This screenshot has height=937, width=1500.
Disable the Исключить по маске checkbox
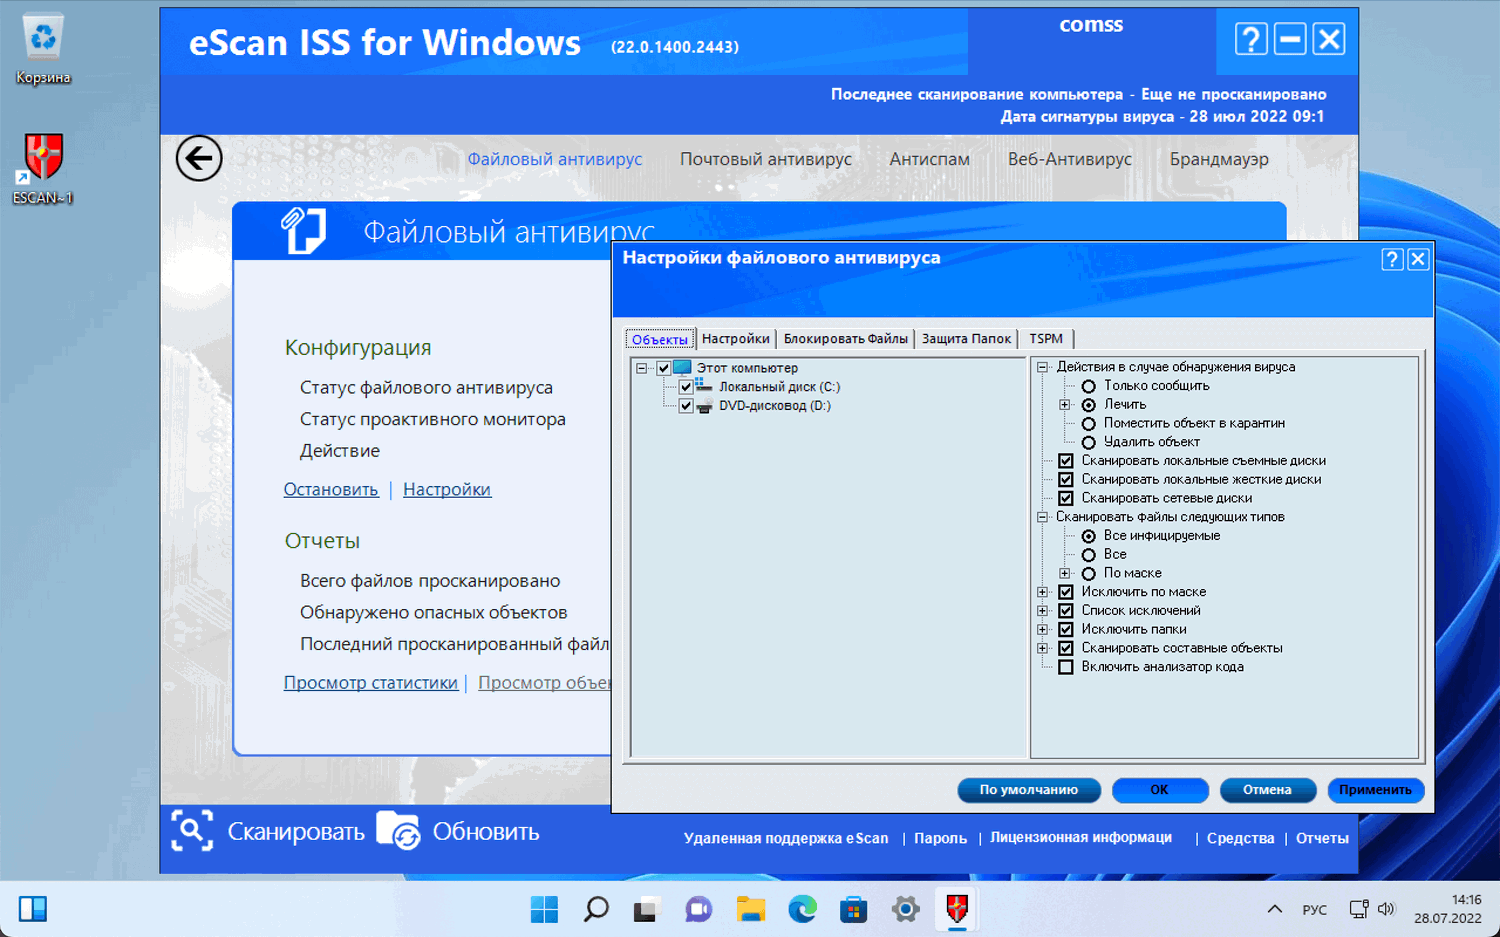pos(1066,592)
